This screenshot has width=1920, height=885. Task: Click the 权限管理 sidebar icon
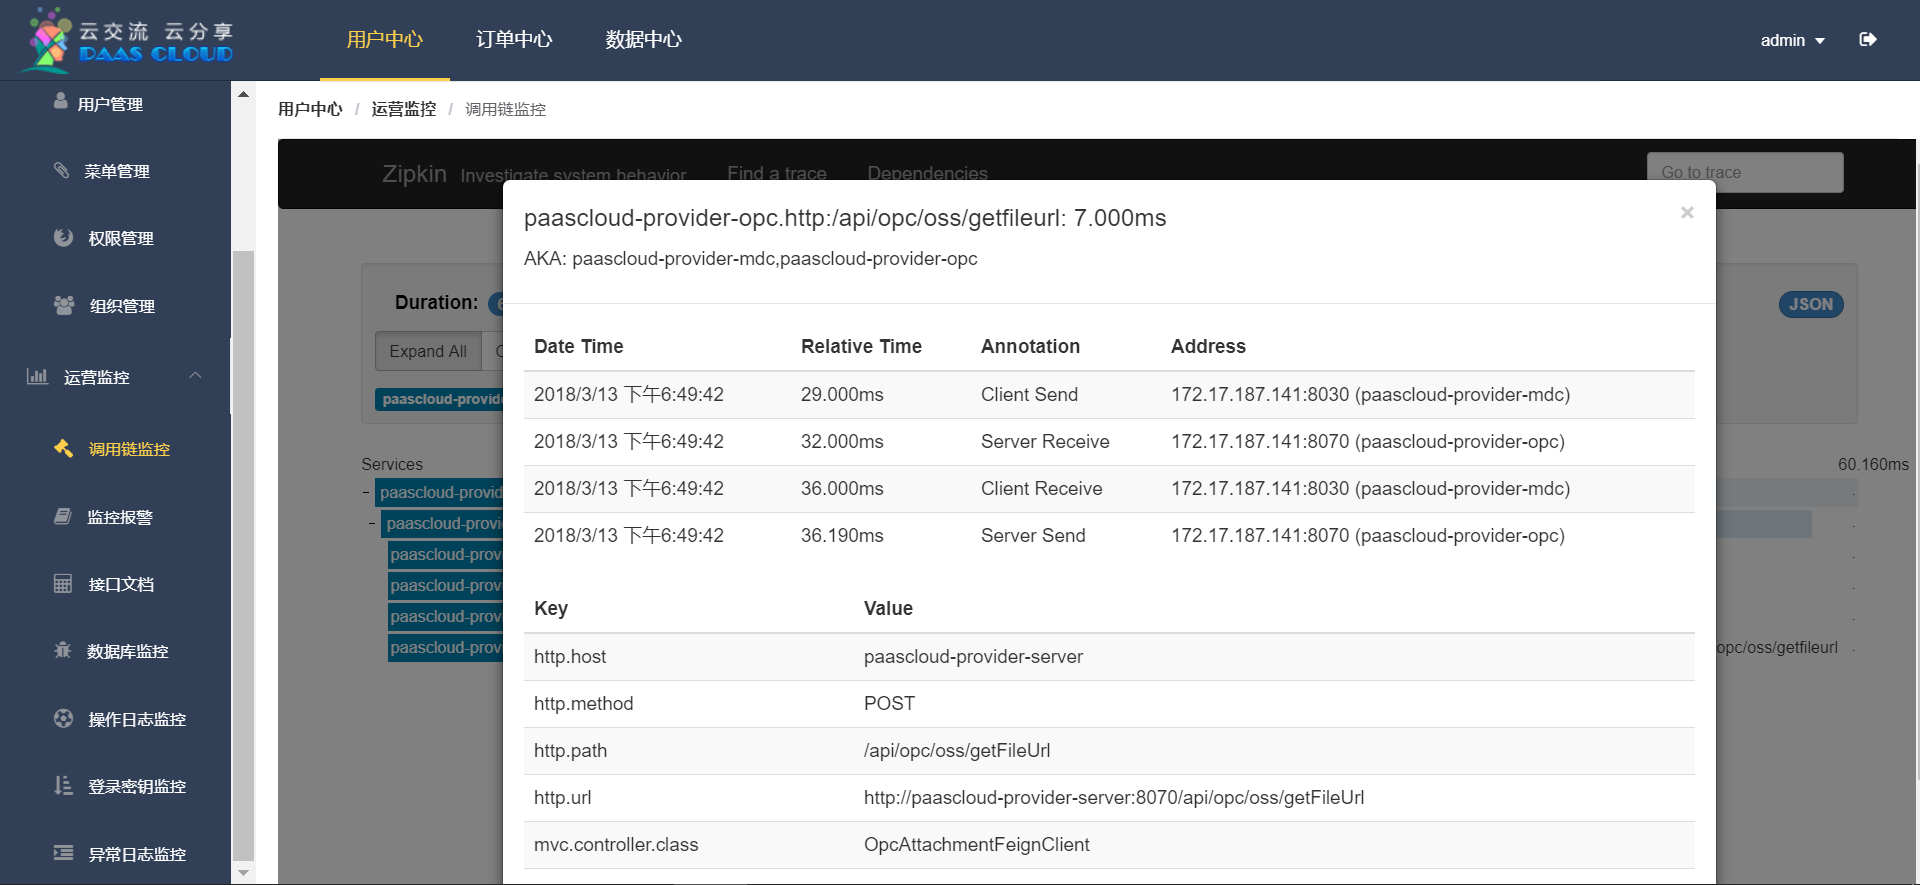[x=63, y=237]
